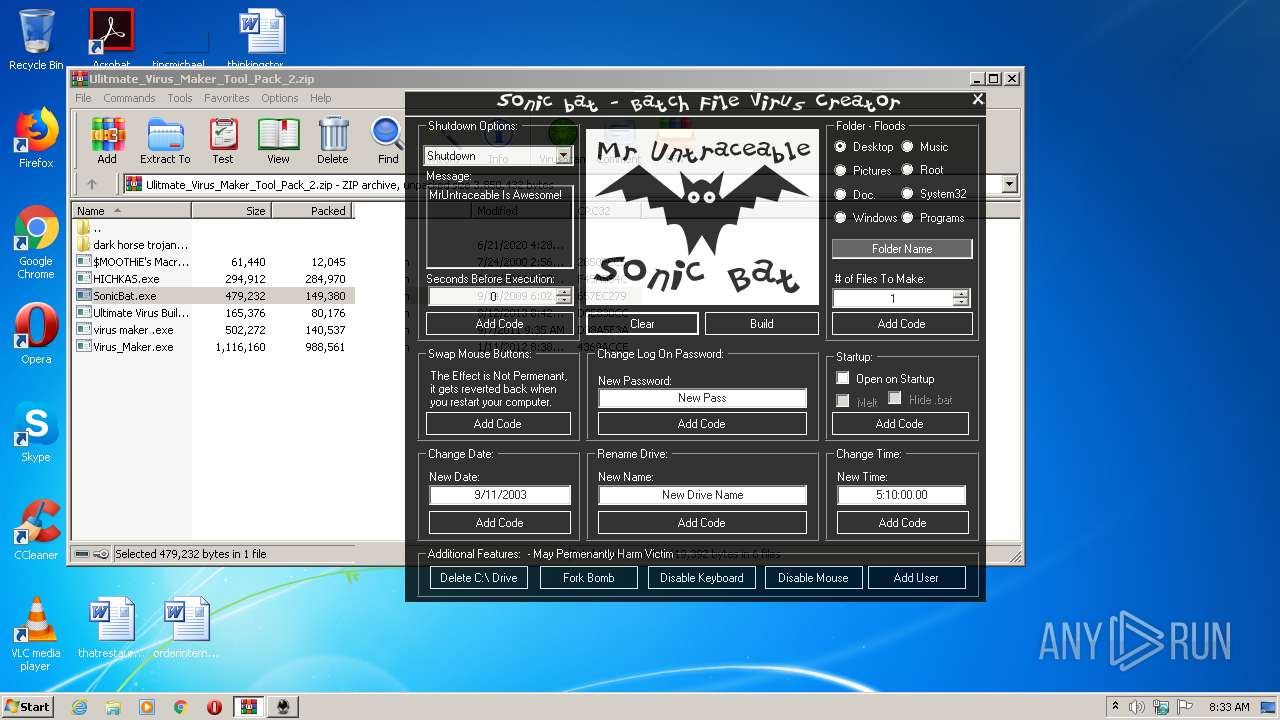Open Acrobat desktop shortcut
This screenshot has height=720, width=1280.
click(x=111, y=40)
